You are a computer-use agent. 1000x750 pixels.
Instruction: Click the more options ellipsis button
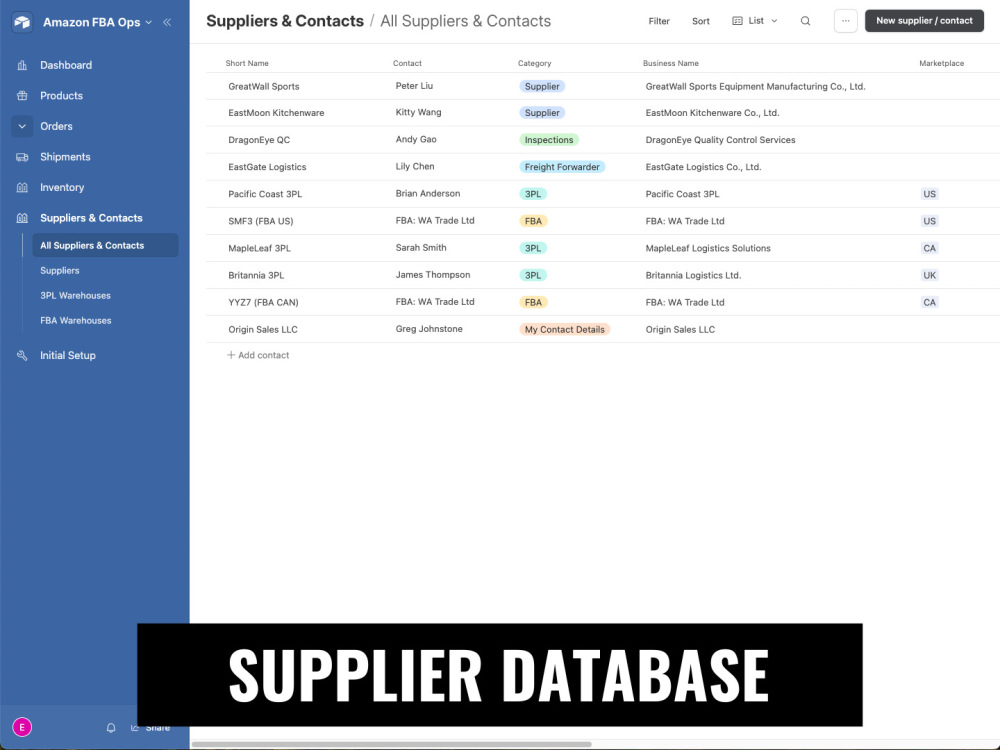tap(845, 21)
